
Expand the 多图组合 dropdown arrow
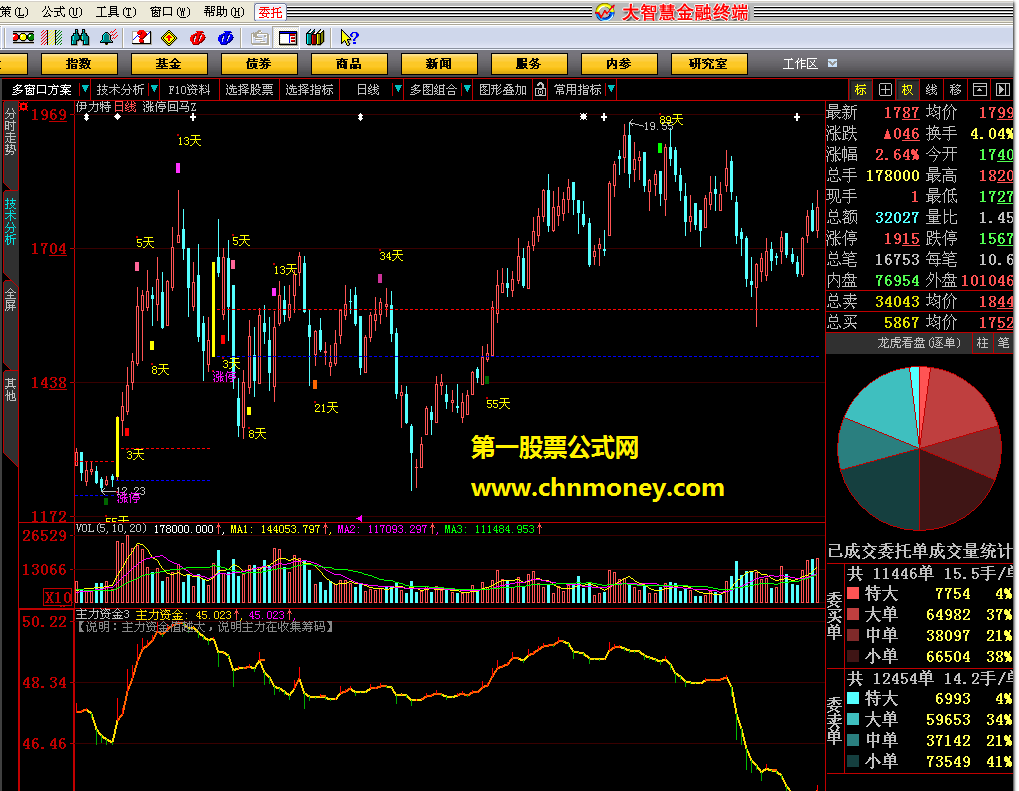coord(466,89)
